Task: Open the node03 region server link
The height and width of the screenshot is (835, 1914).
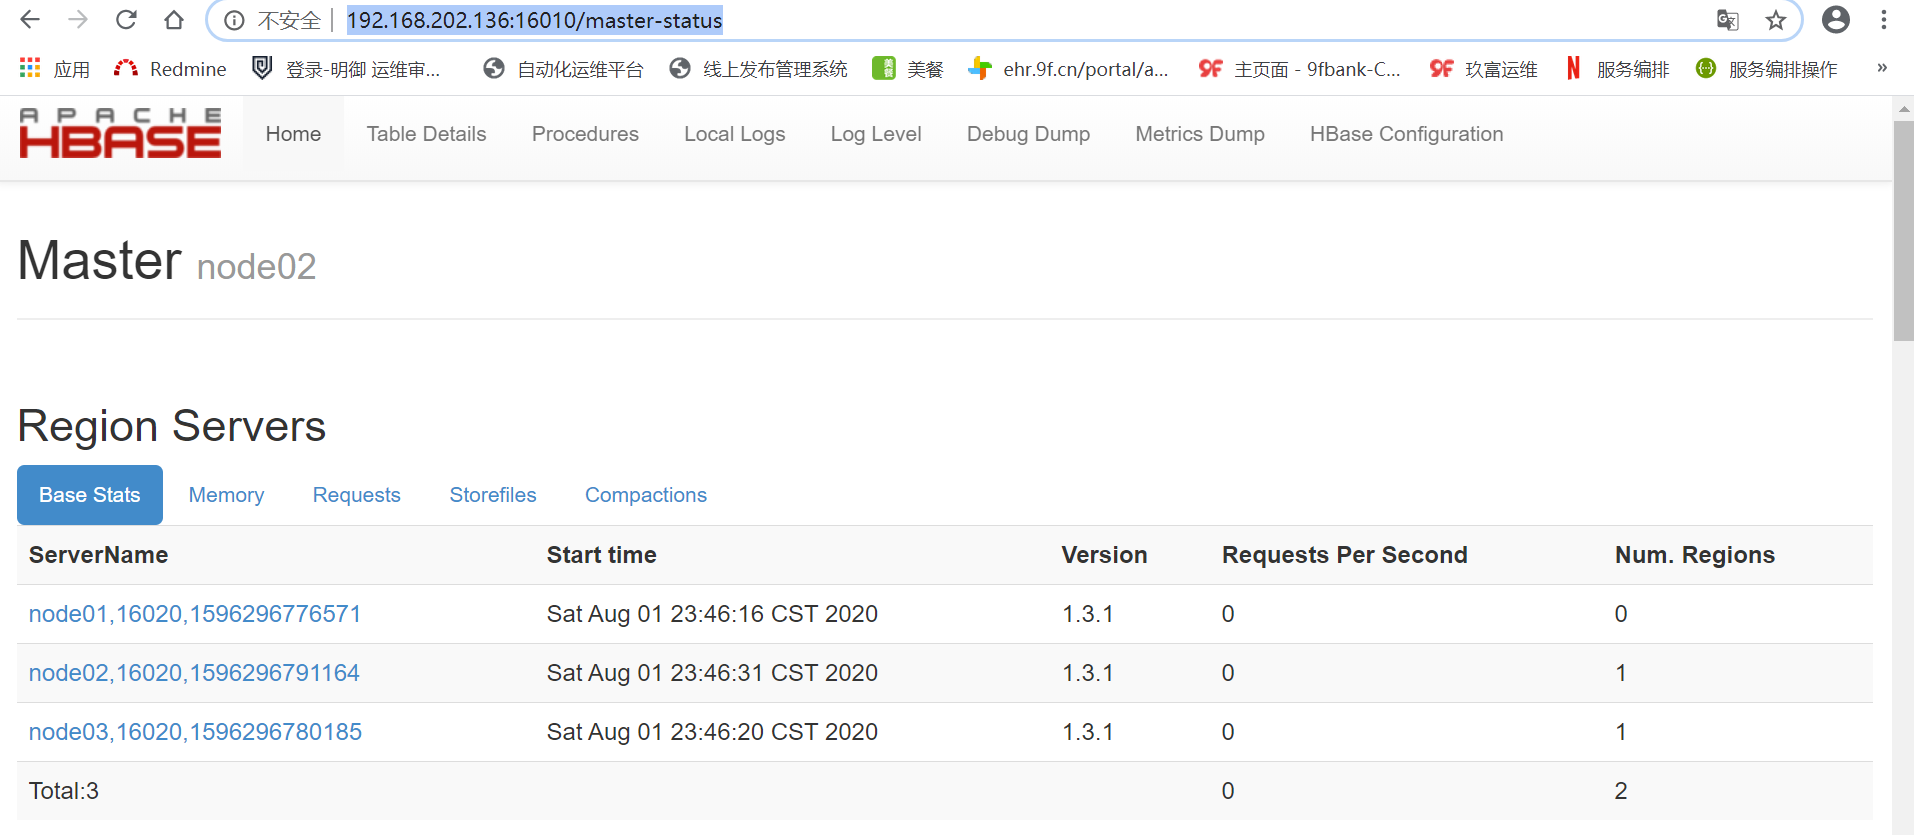Action: (x=195, y=732)
